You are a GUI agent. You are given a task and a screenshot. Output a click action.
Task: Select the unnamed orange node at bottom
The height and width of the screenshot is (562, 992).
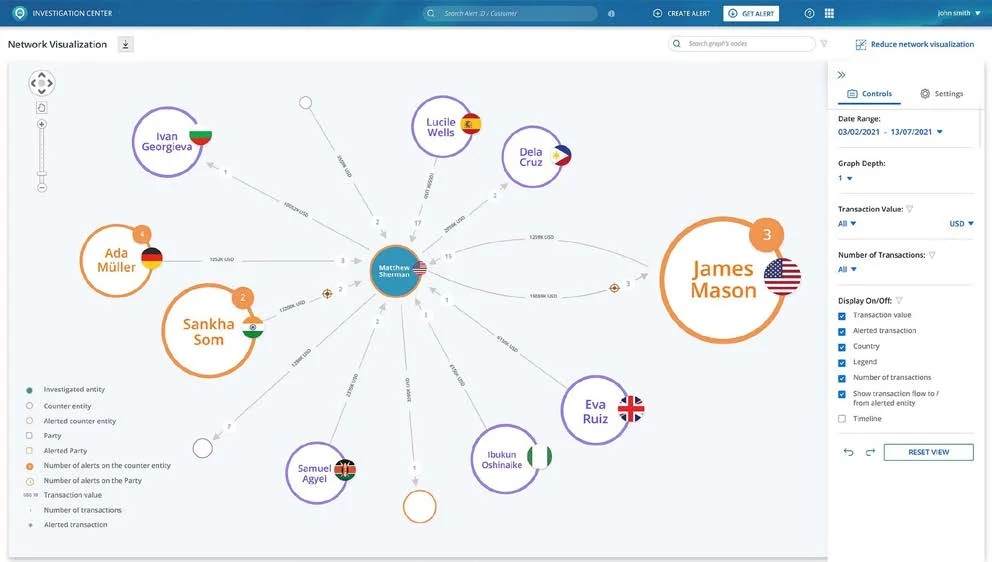point(419,506)
